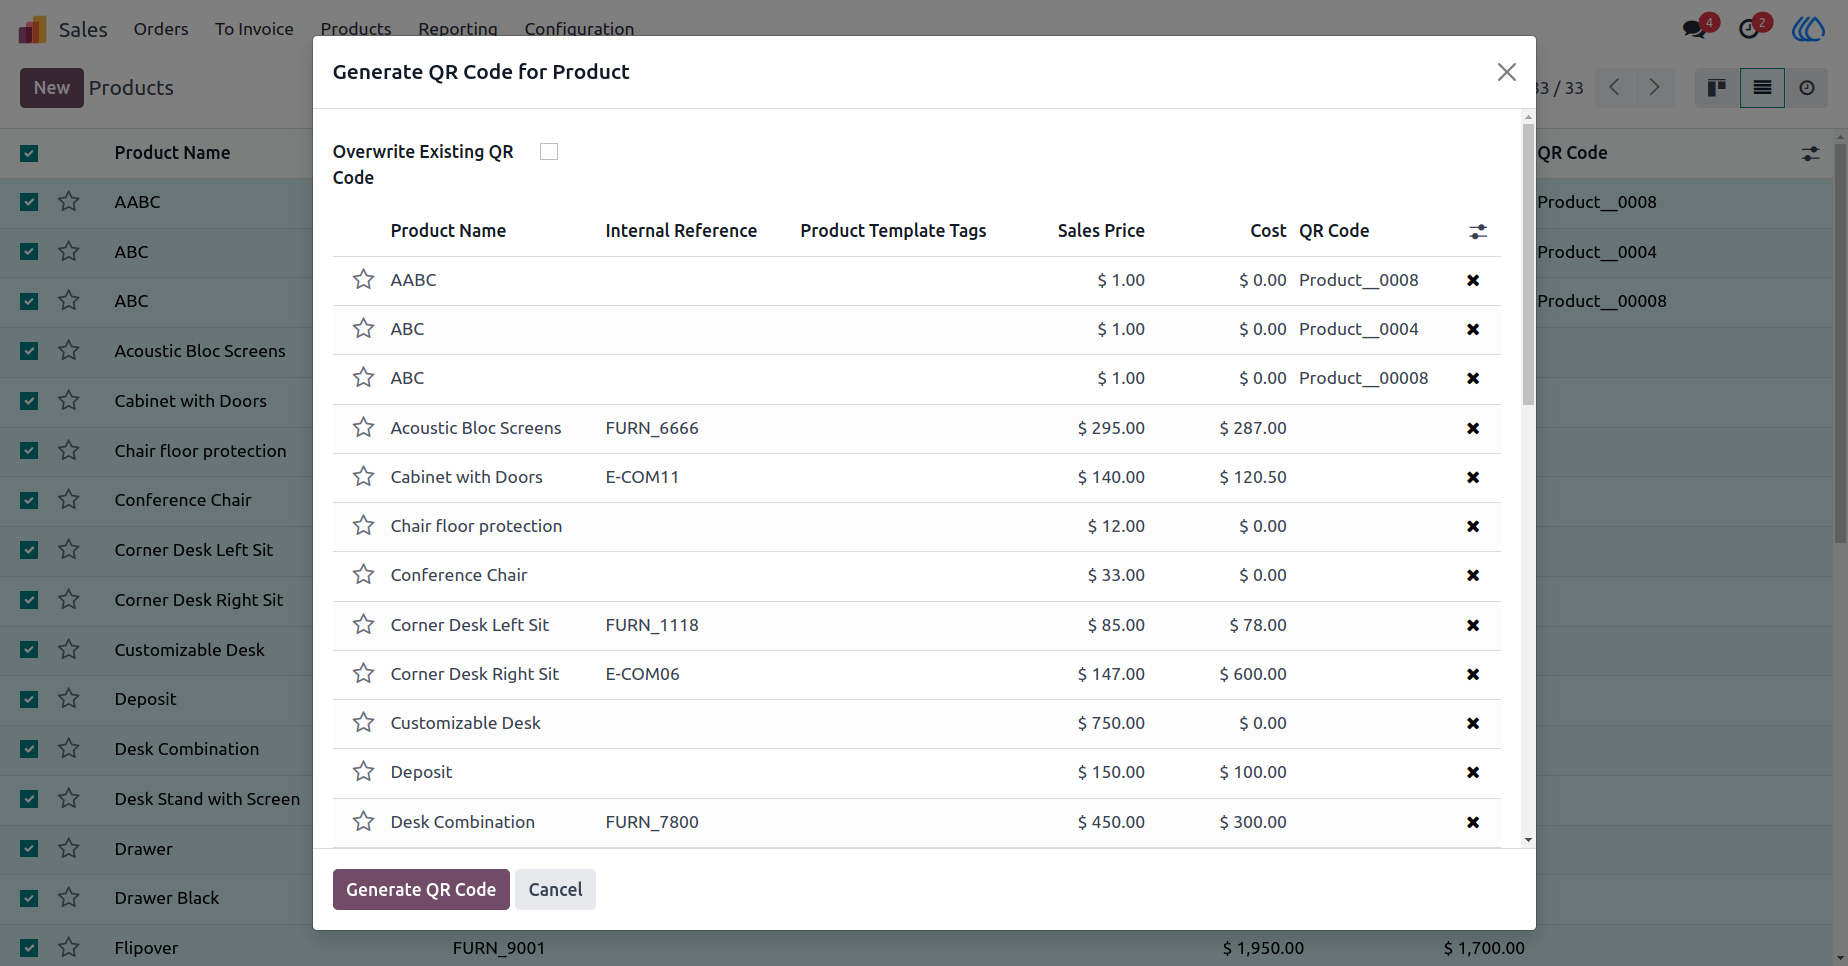Open the Corner Desk Right Sit dialog row

click(916, 675)
